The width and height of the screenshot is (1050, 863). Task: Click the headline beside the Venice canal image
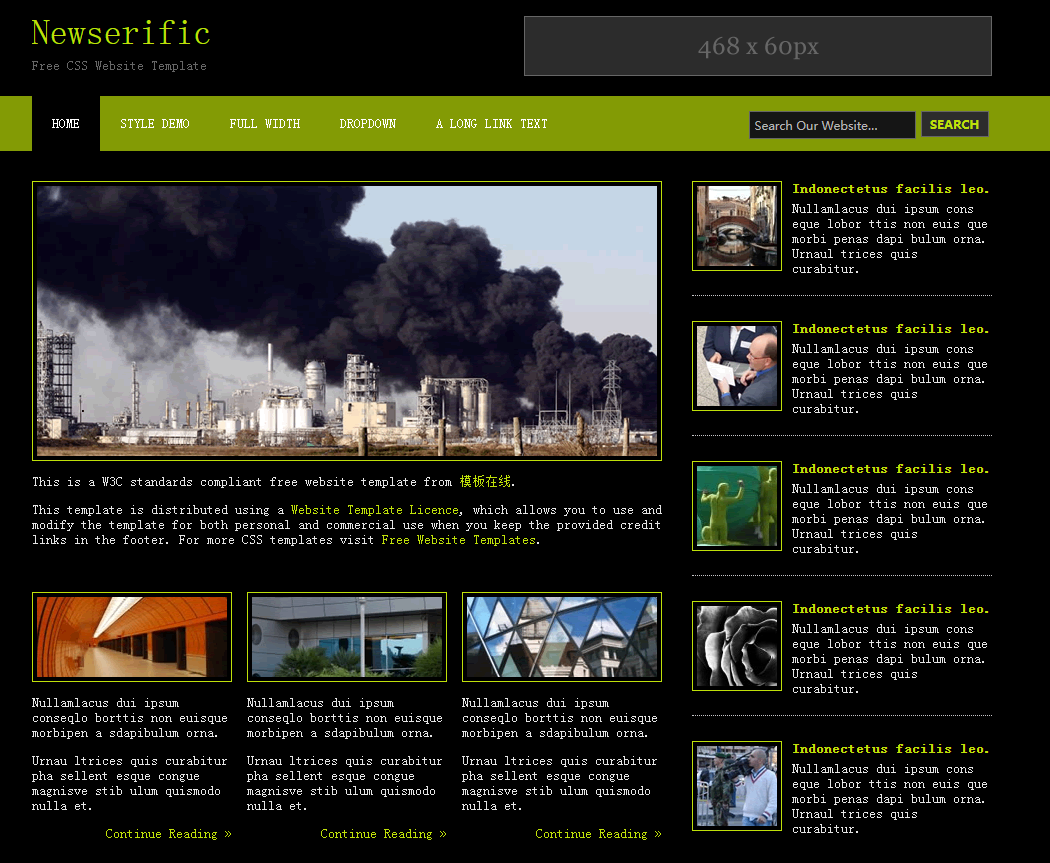click(x=891, y=189)
